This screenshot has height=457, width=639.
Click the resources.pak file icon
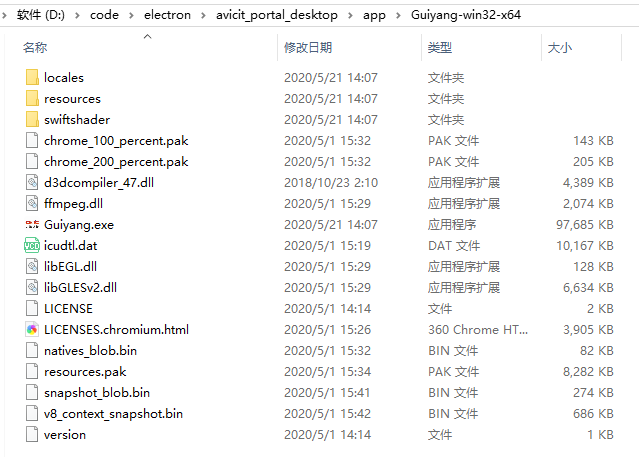click(x=32, y=371)
